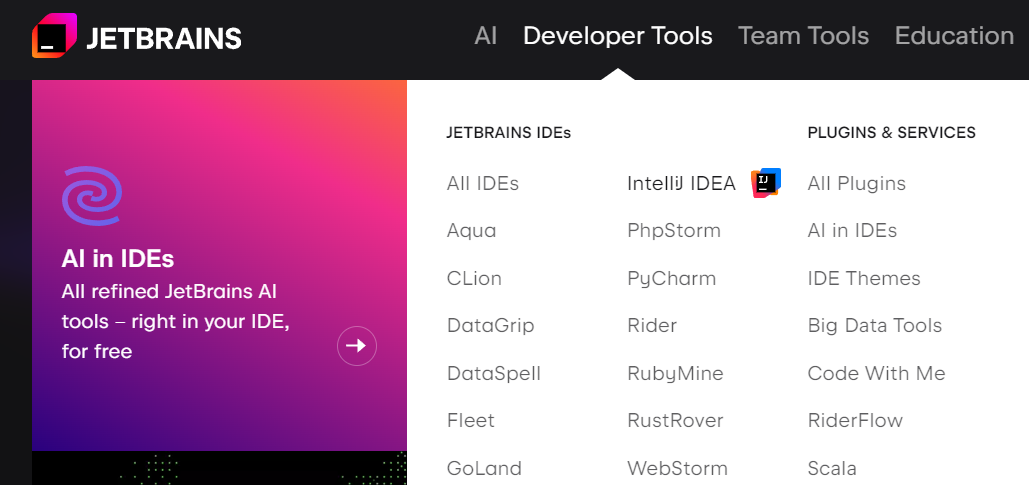Open the All IDEs link
The image size is (1029, 485).
point(483,183)
